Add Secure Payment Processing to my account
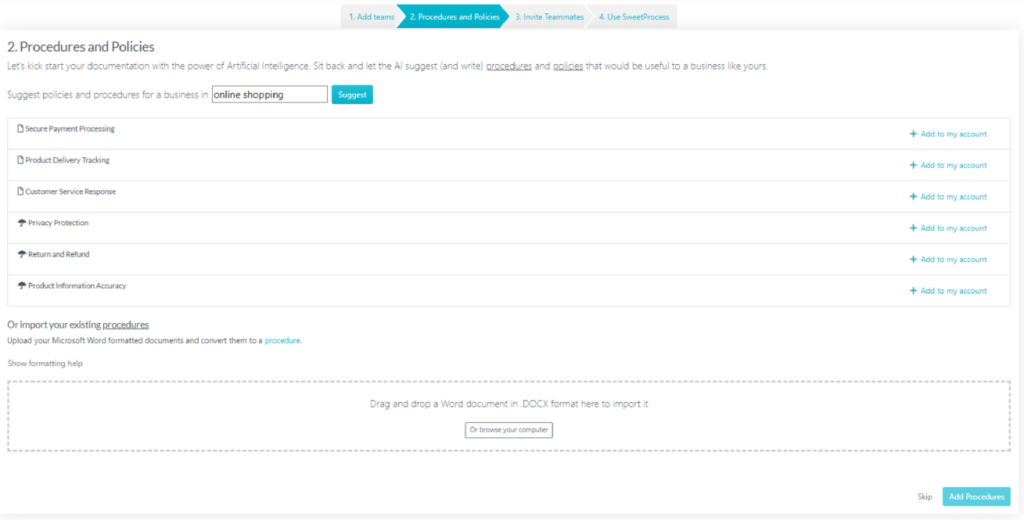The image size is (1024, 520). coord(948,134)
